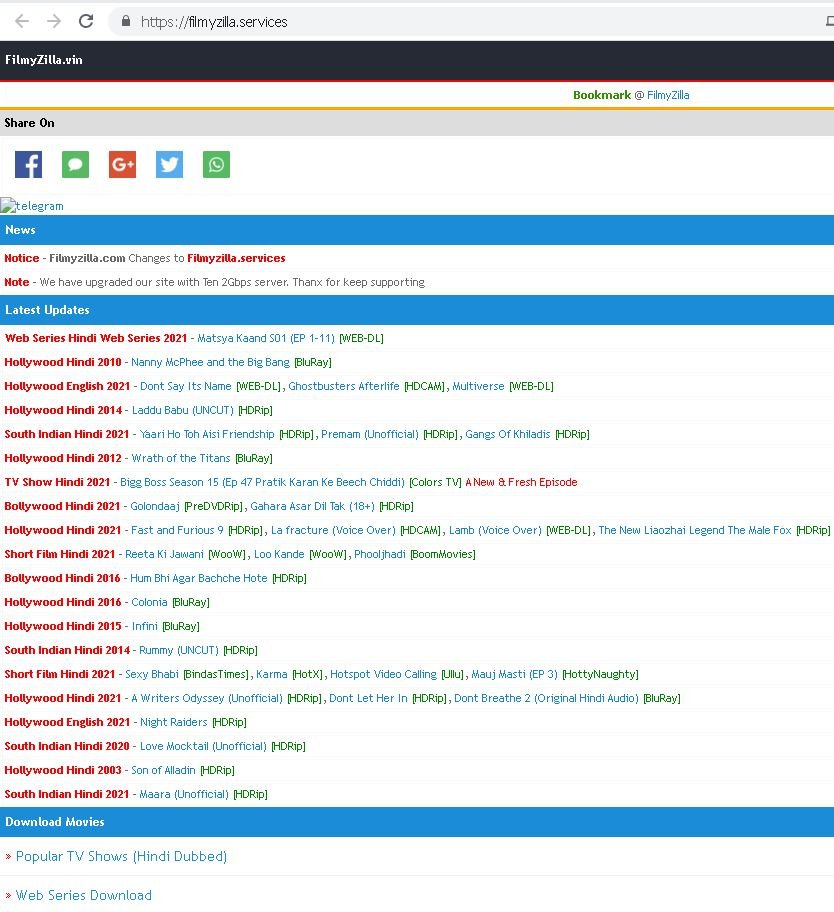Reload the page with refresh icon
The height and width of the screenshot is (912, 834).
[86, 22]
